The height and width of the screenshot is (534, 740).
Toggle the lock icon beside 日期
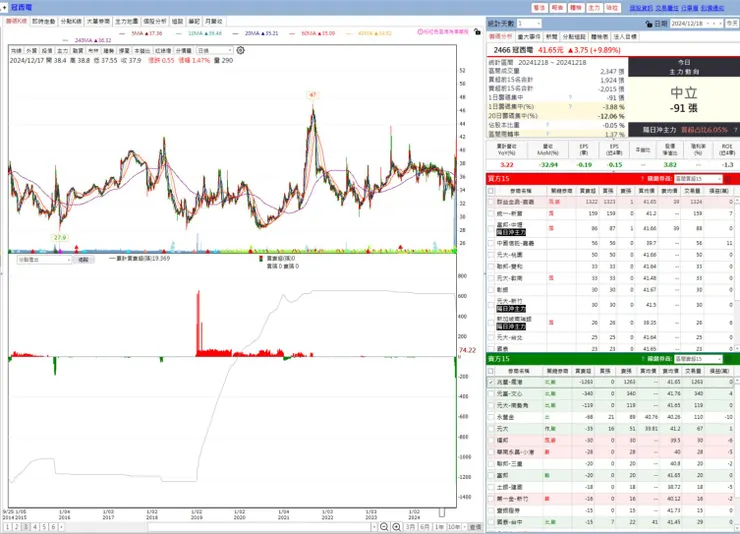pos(648,24)
